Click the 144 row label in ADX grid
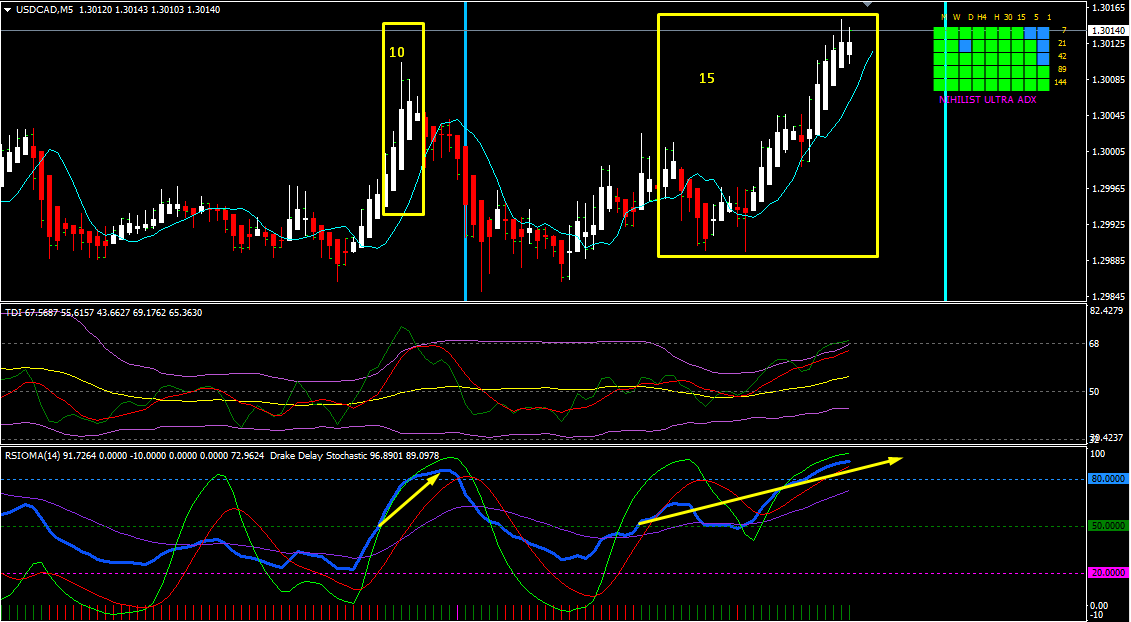 1060,82
